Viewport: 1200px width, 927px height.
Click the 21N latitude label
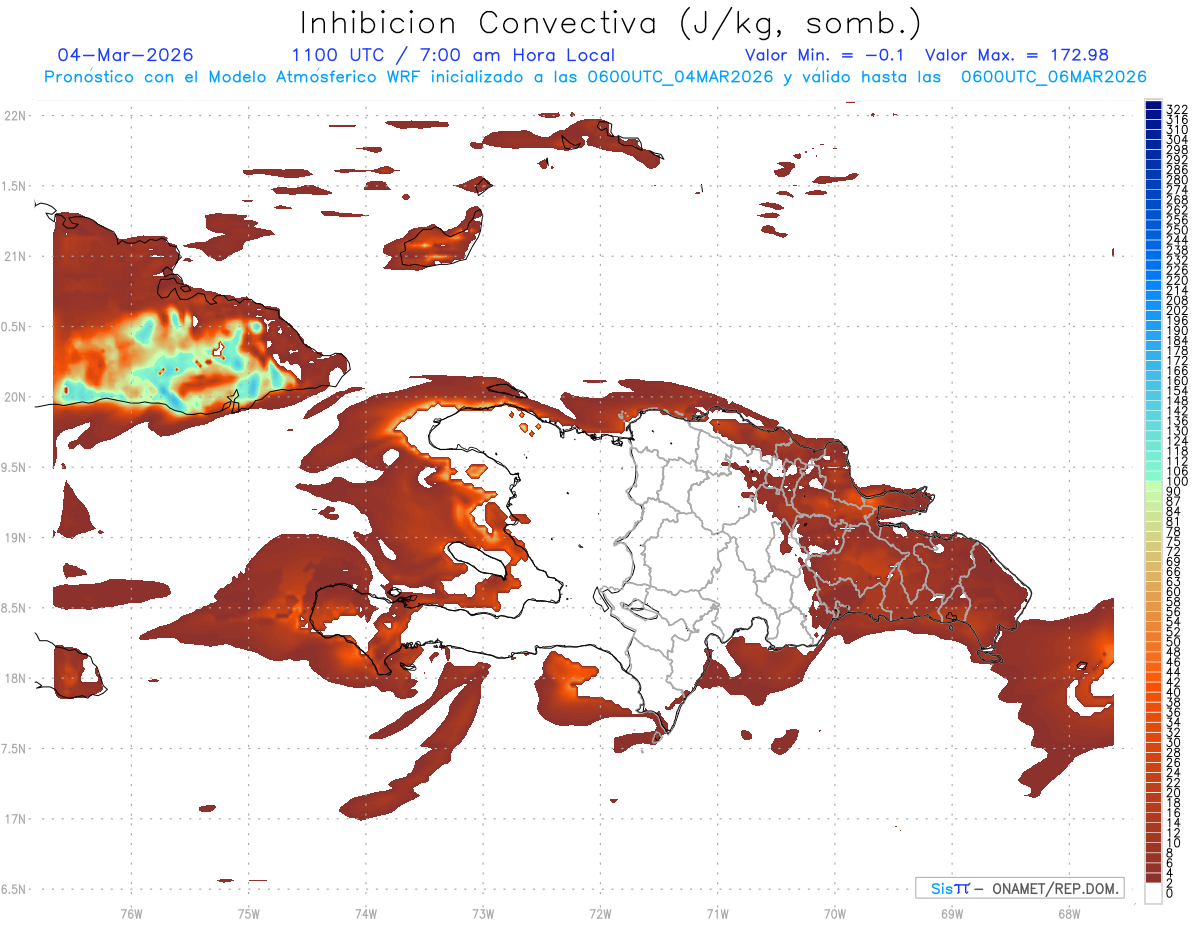pyautogui.click(x=16, y=257)
